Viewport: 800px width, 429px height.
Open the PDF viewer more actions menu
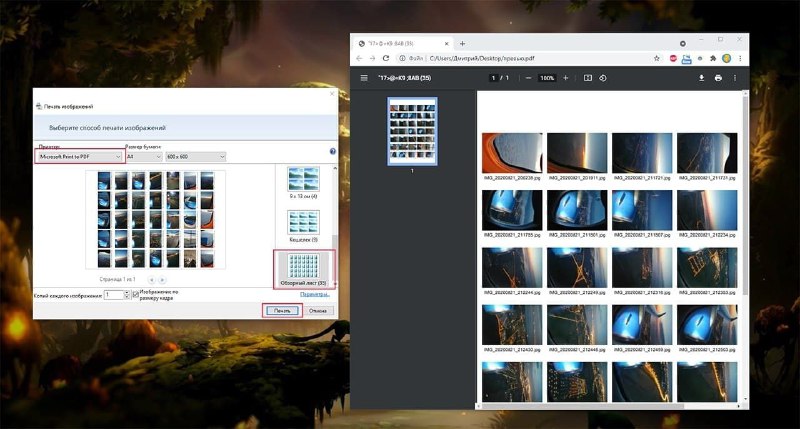(x=735, y=78)
